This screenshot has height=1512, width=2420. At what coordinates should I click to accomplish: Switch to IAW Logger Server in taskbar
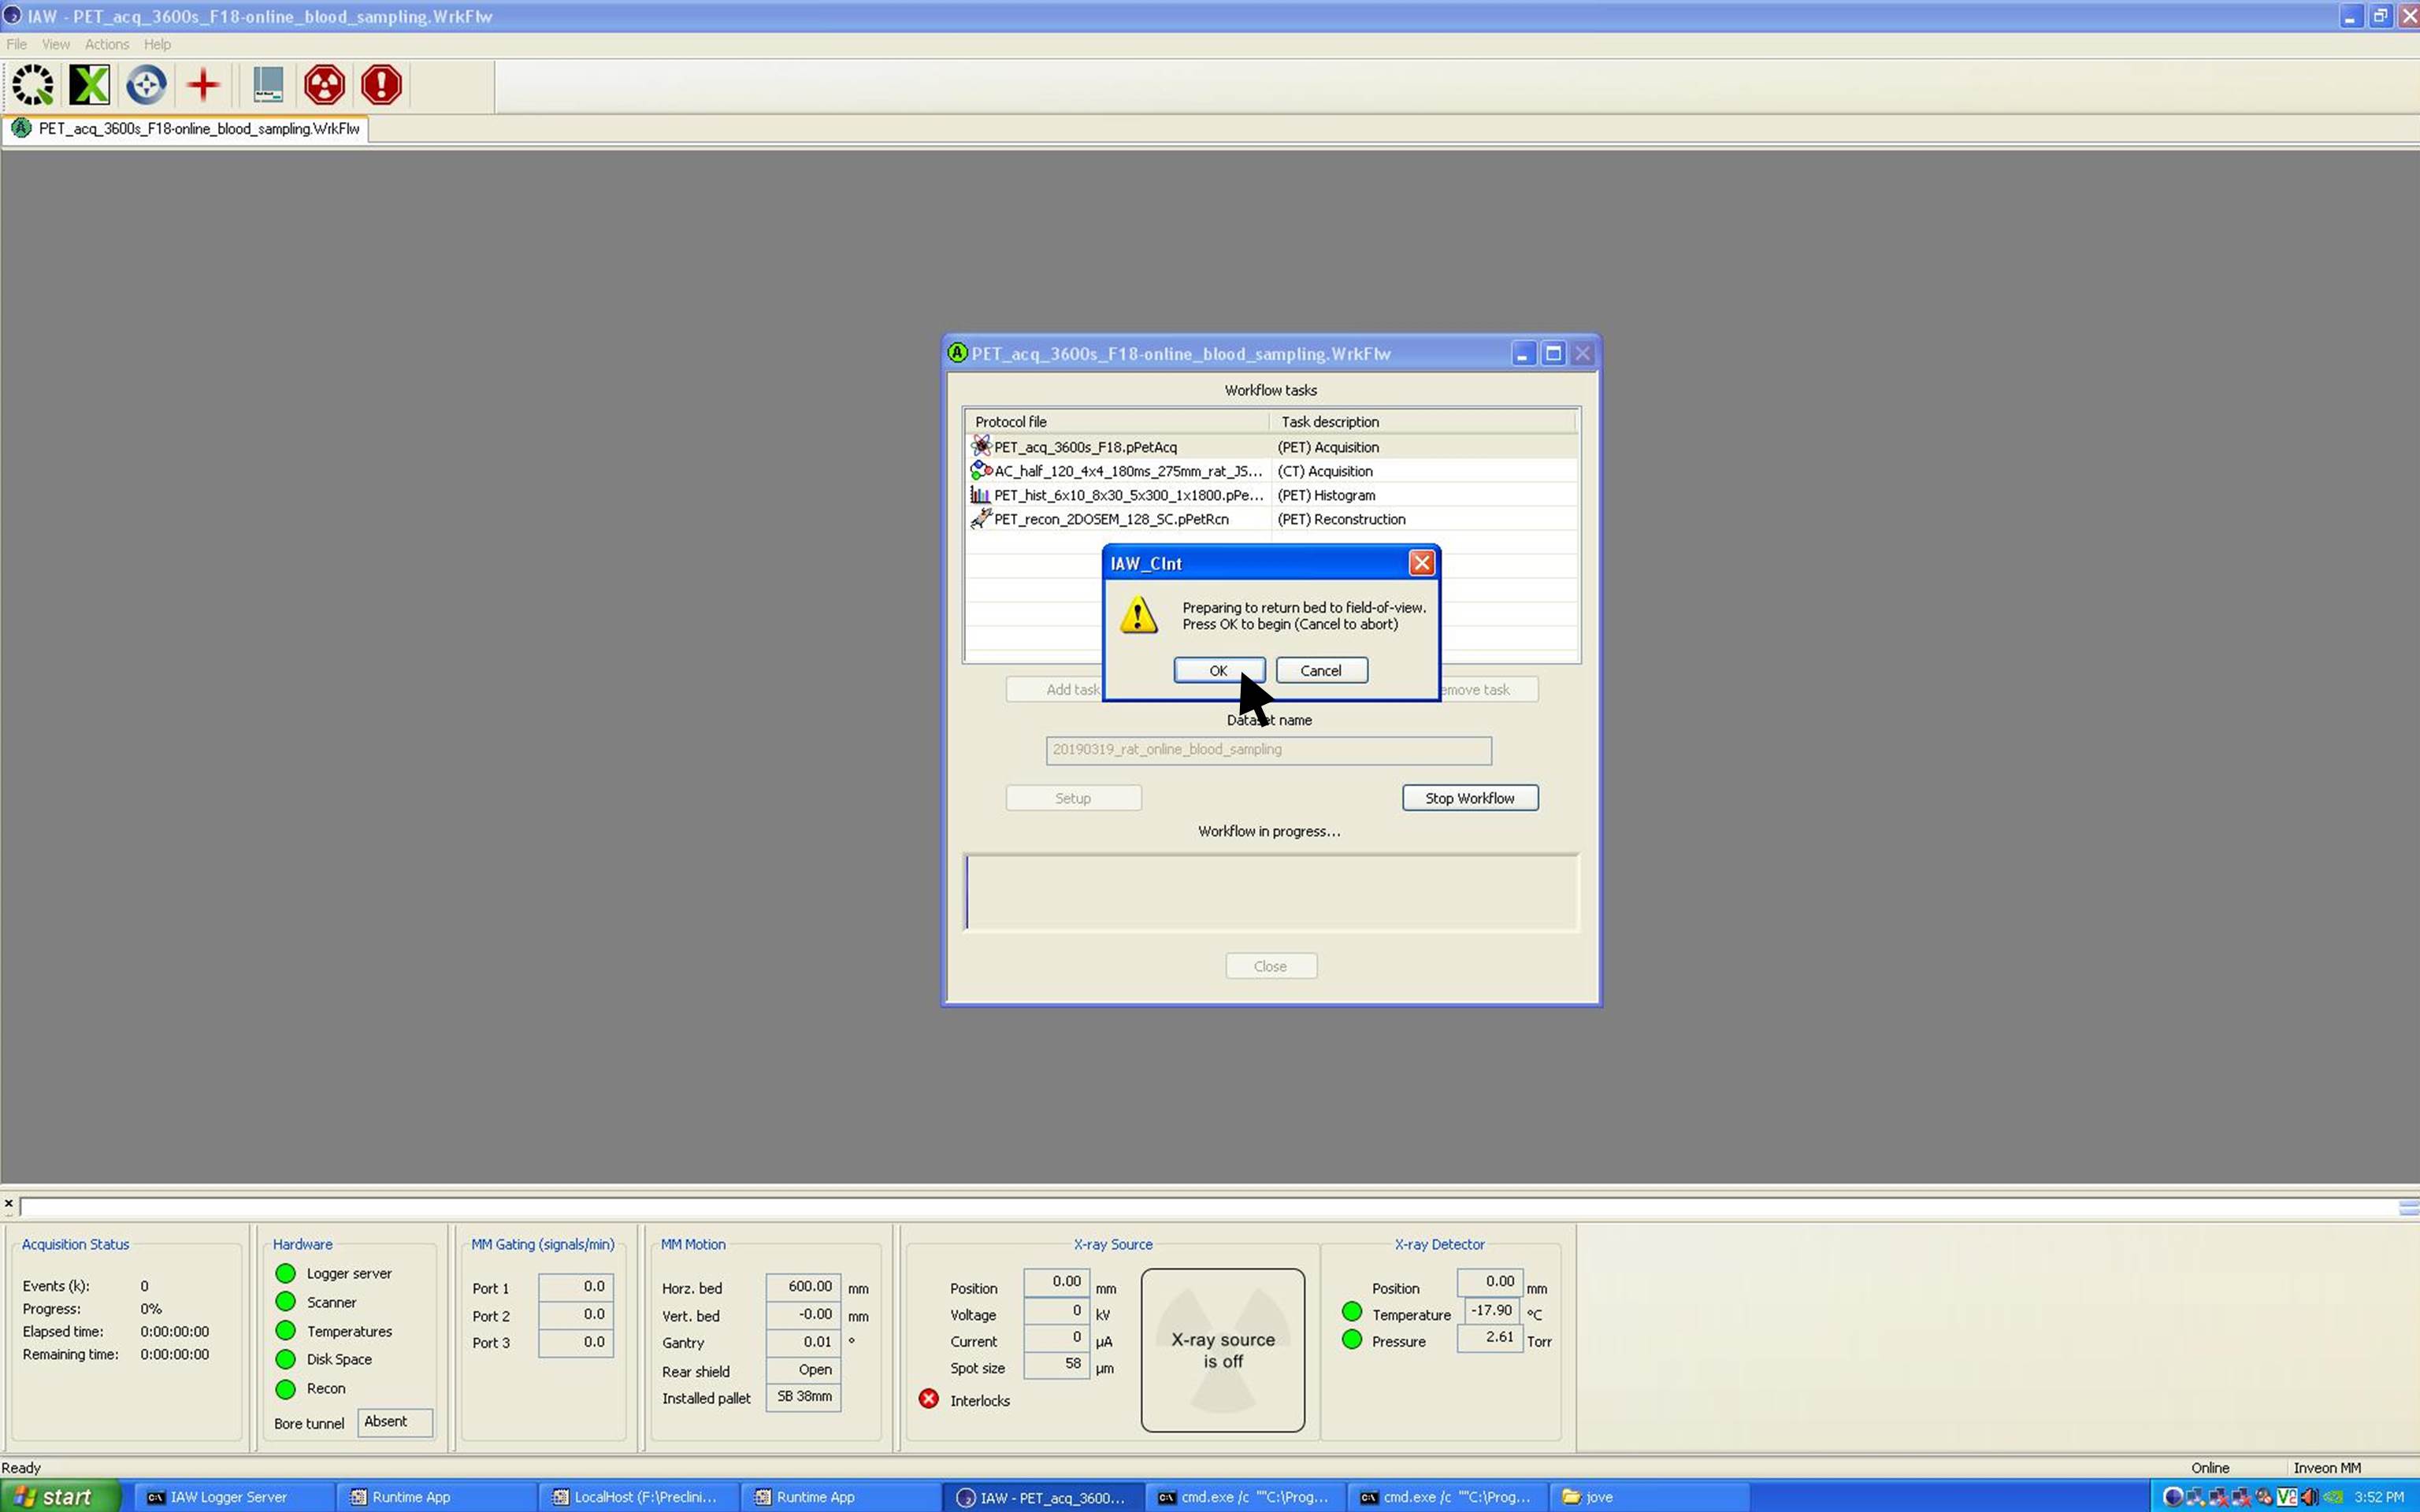click(x=228, y=1497)
